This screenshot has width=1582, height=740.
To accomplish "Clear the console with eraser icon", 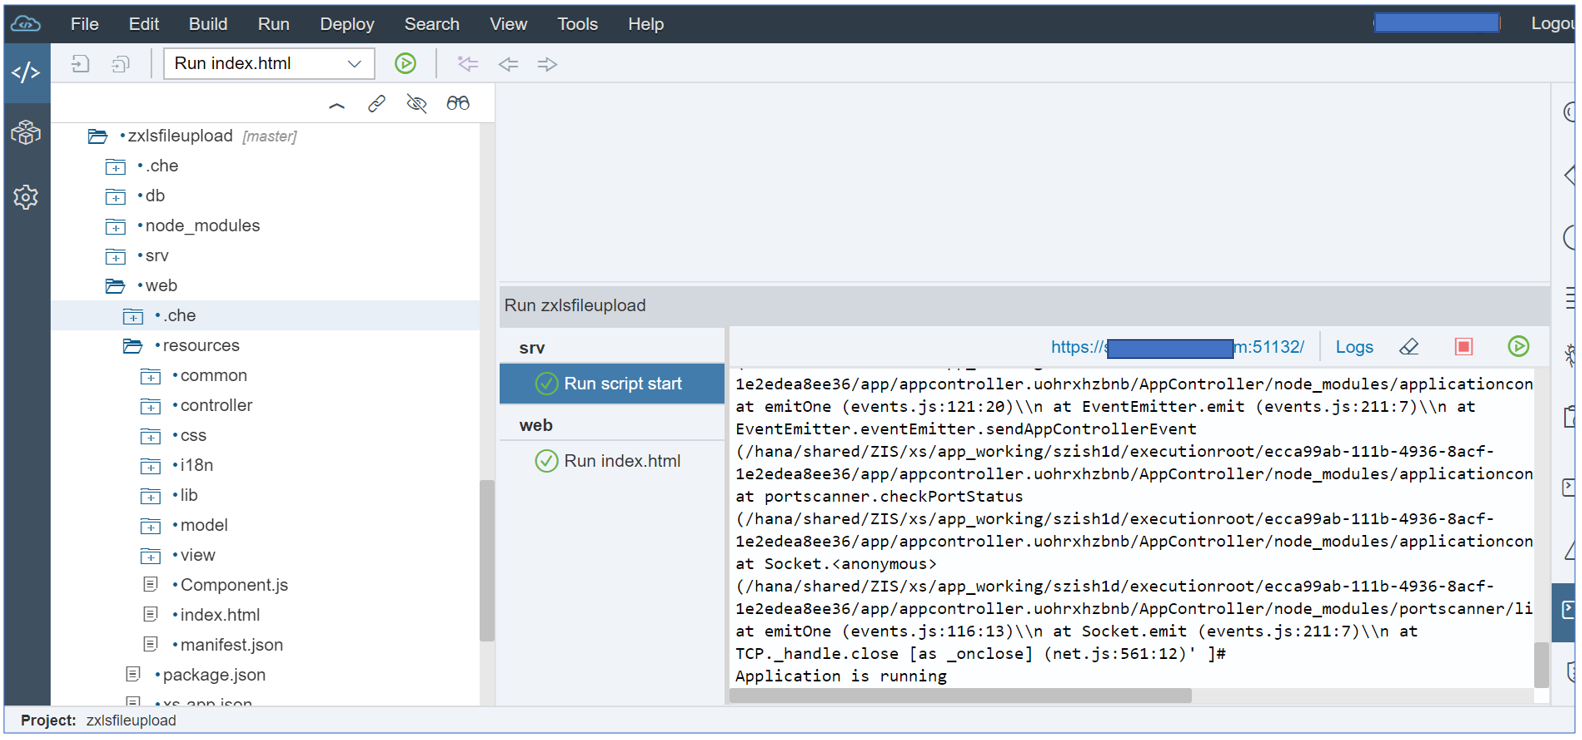I will pyautogui.click(x=1409, y=347).
